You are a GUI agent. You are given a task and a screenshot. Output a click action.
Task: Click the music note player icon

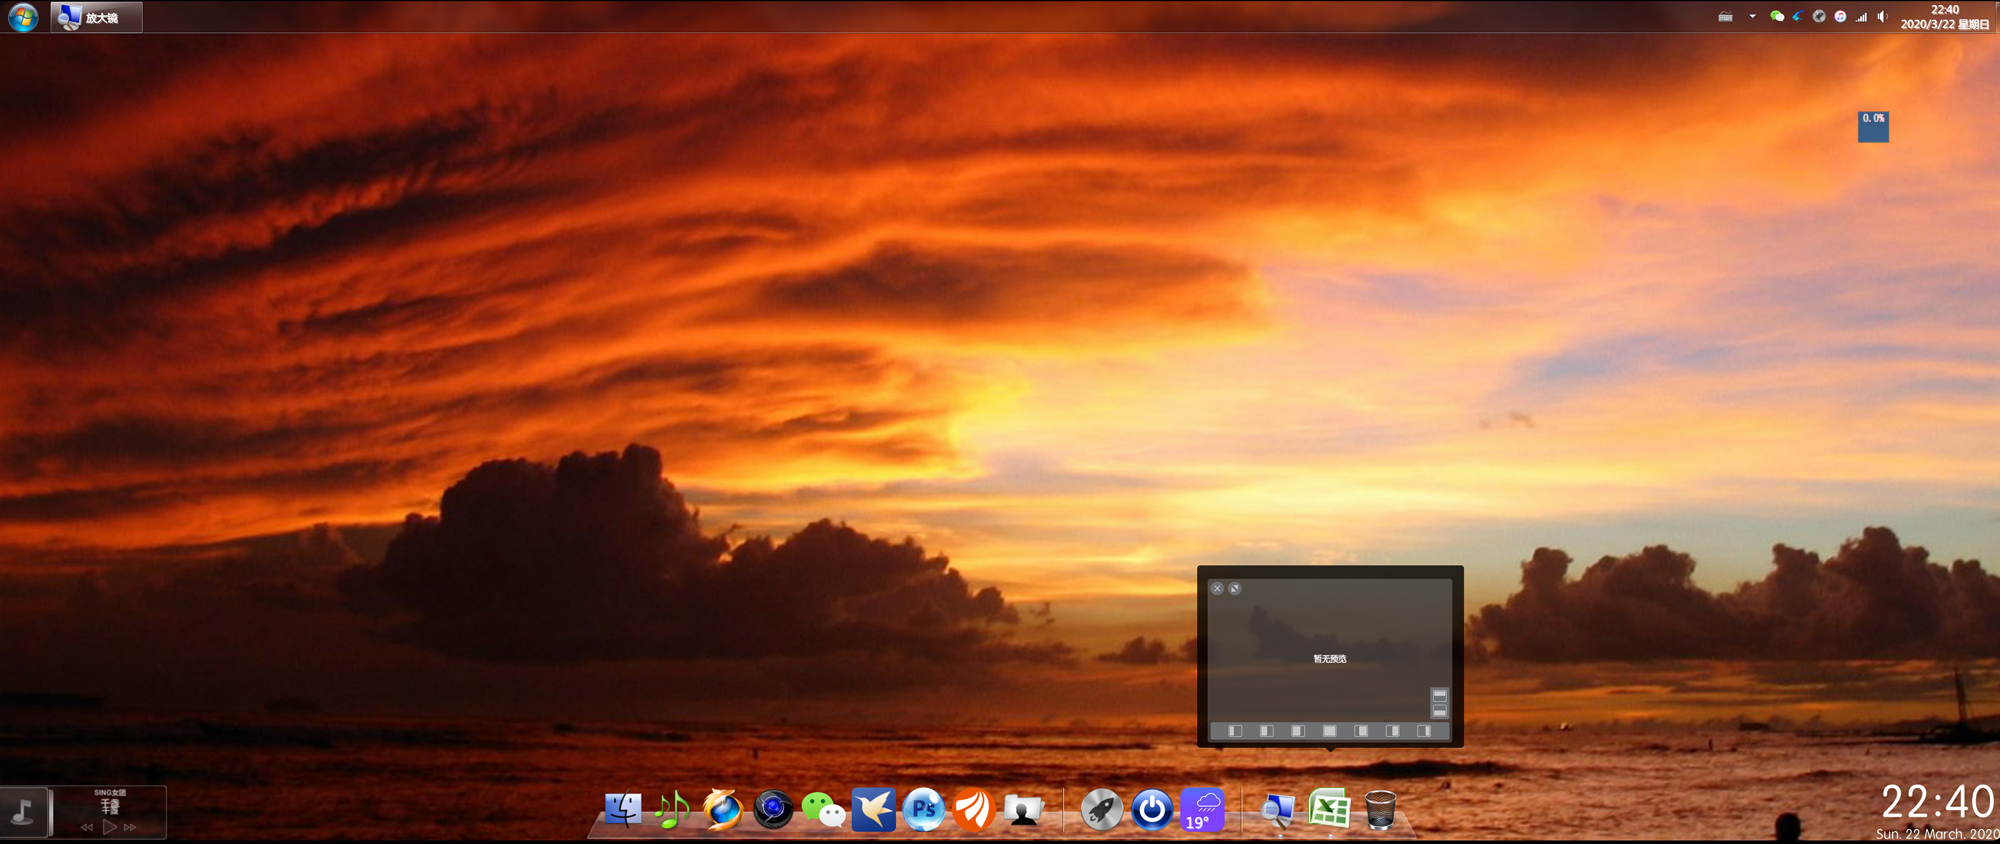23,811
